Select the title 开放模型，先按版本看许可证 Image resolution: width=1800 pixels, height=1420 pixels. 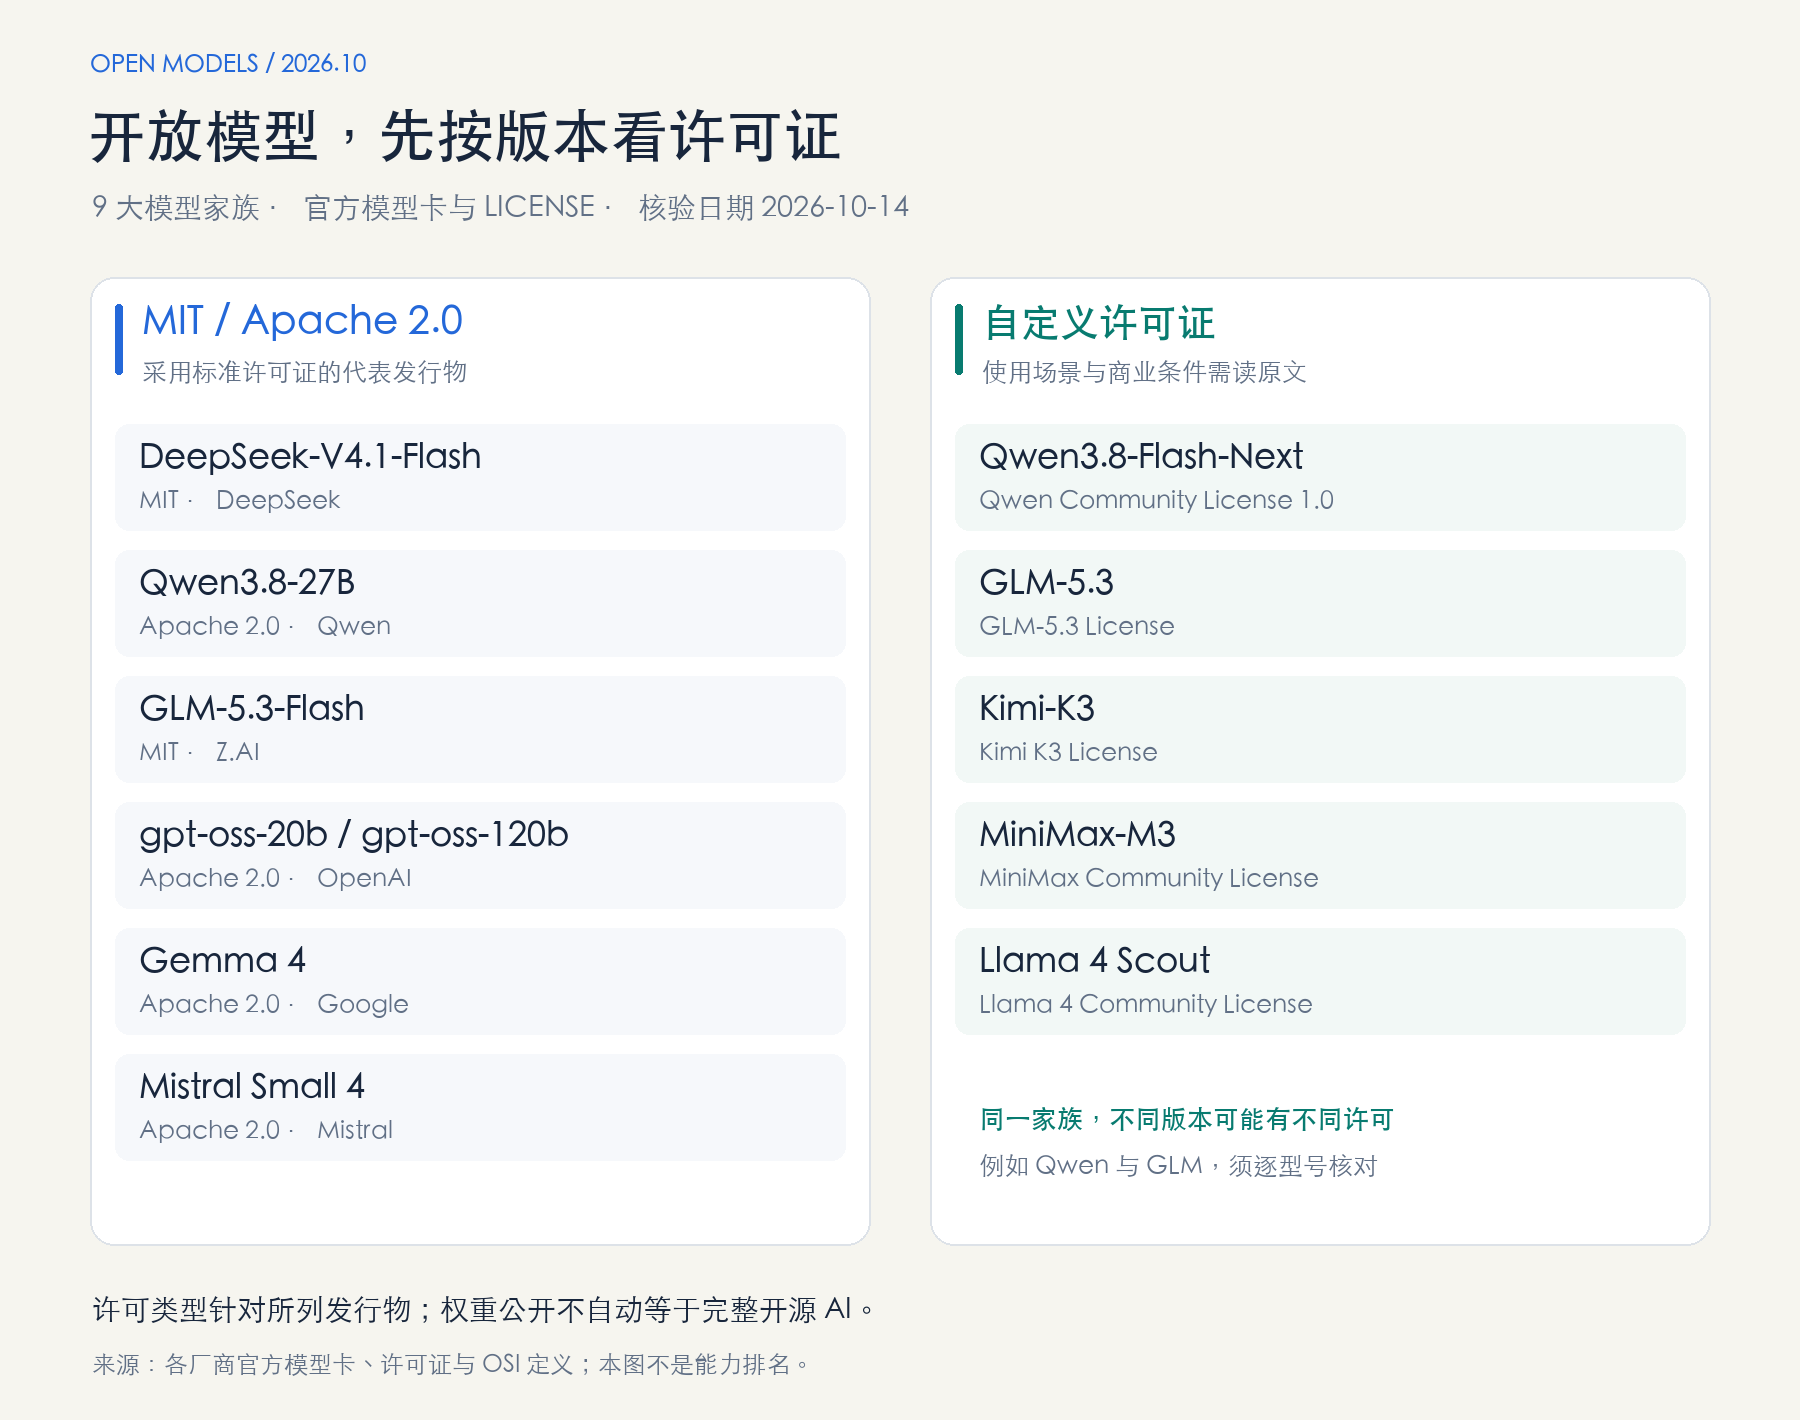(x=466, y=137)
